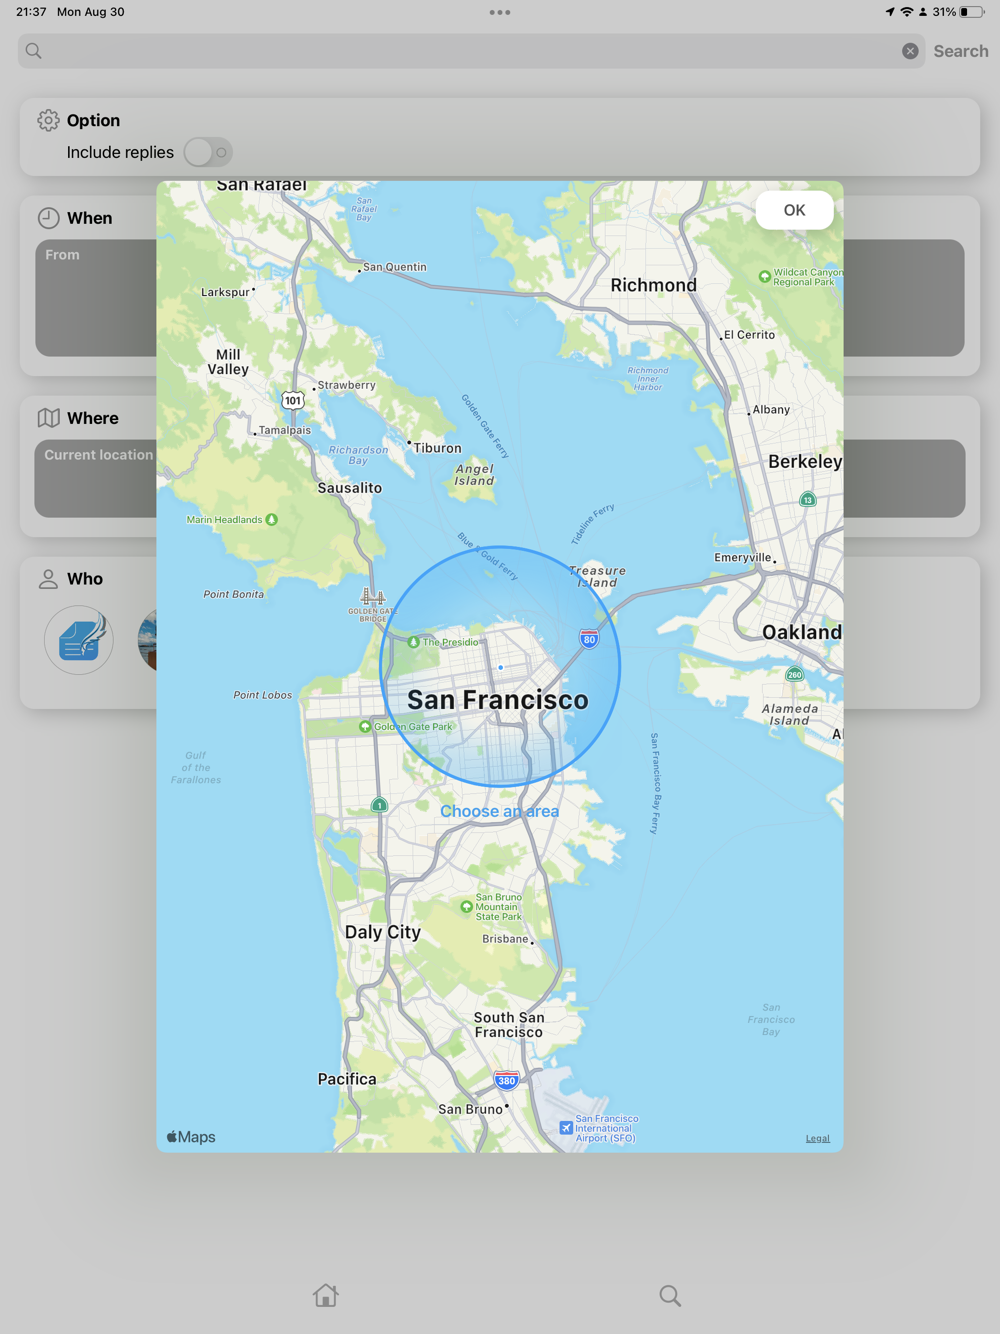This screenshot has height=1334, width=1000.
Task: Tap the Tiburon label on map
Action: pyautogui.click(x=438, y=448)
